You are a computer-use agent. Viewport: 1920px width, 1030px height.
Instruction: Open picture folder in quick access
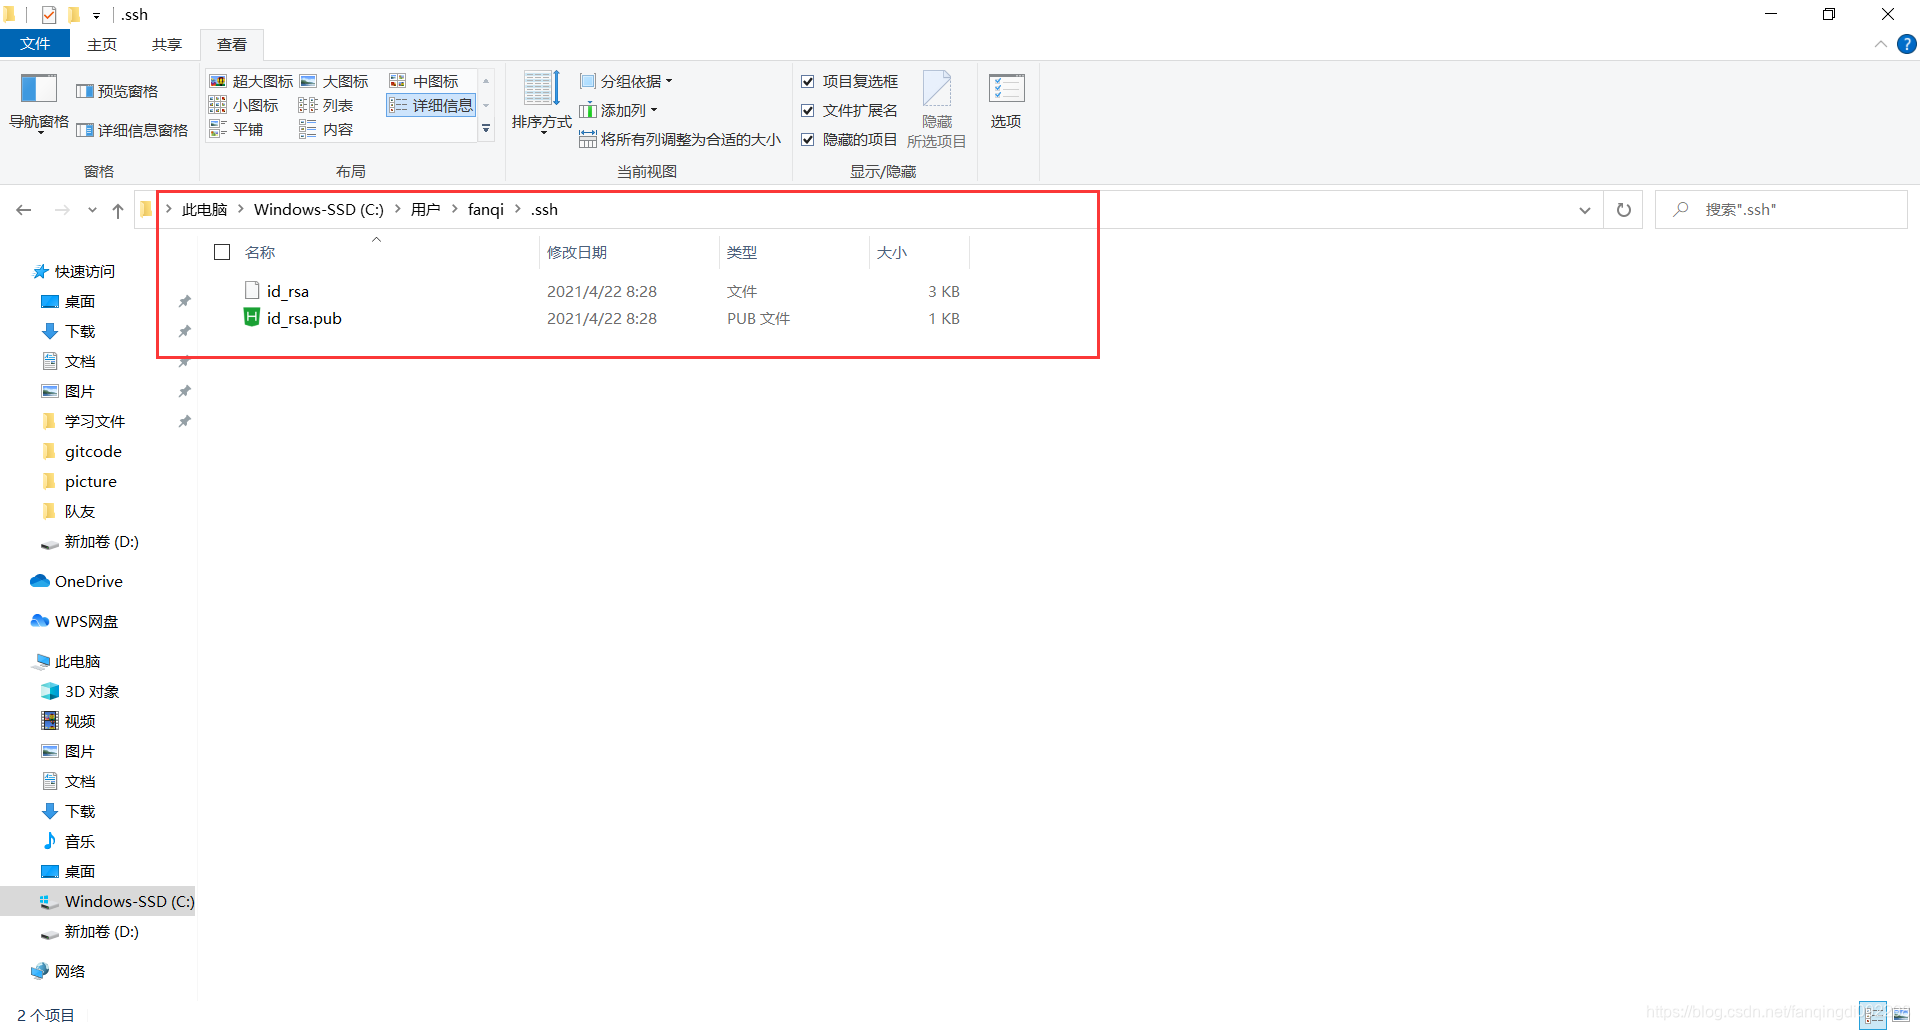[90, 481]
